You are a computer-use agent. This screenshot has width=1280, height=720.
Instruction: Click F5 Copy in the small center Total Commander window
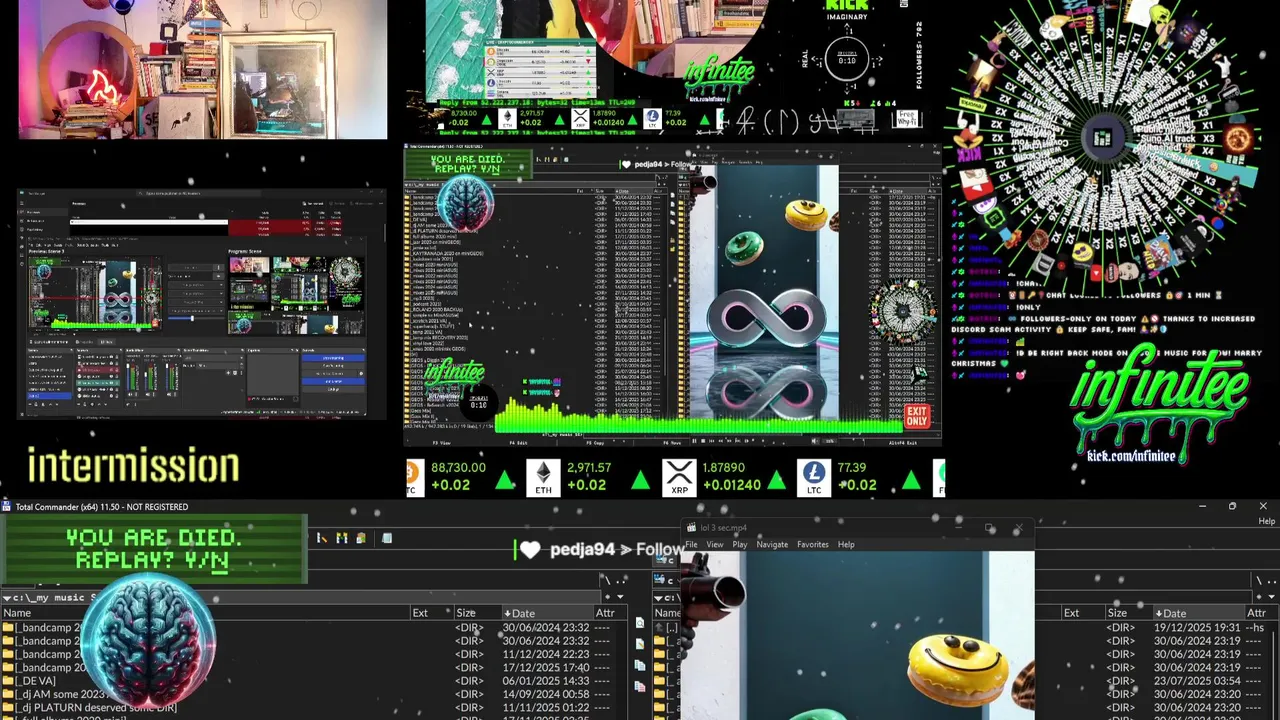(x=595, y=441)
